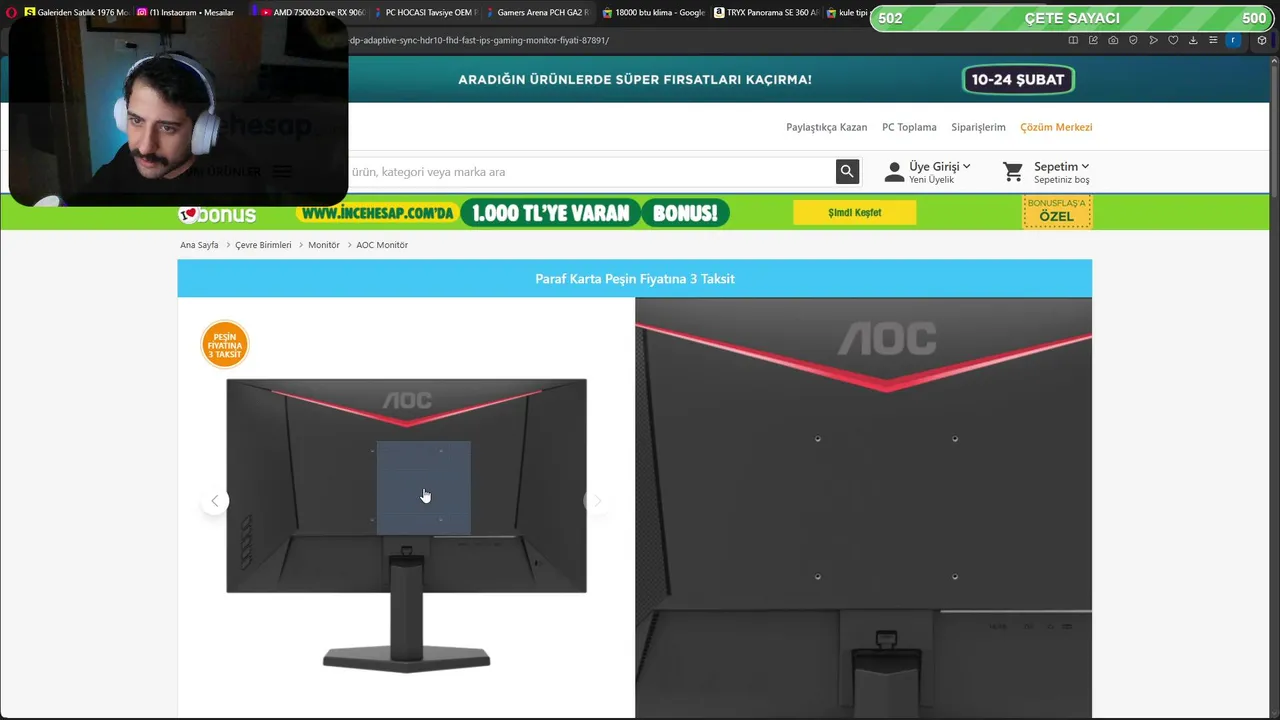Expand Sepetim dropdown
Image resolution: width=1280 pixels, height=720 pixels.
(x=1062, y=167)
